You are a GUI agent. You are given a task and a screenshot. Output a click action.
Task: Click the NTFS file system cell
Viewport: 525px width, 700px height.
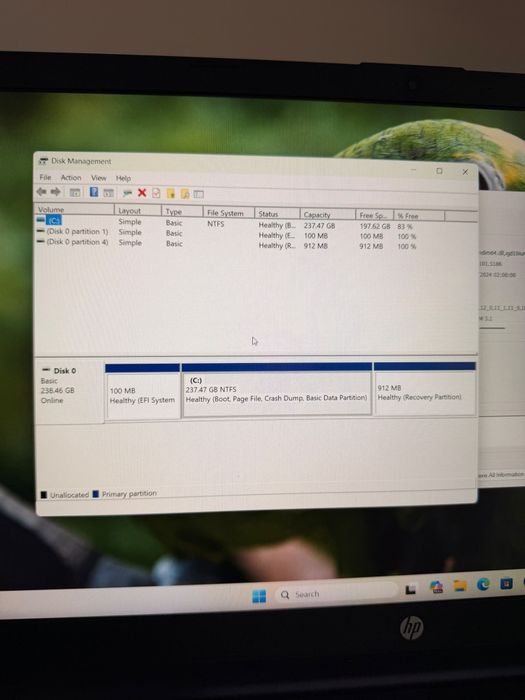[216, 224]
